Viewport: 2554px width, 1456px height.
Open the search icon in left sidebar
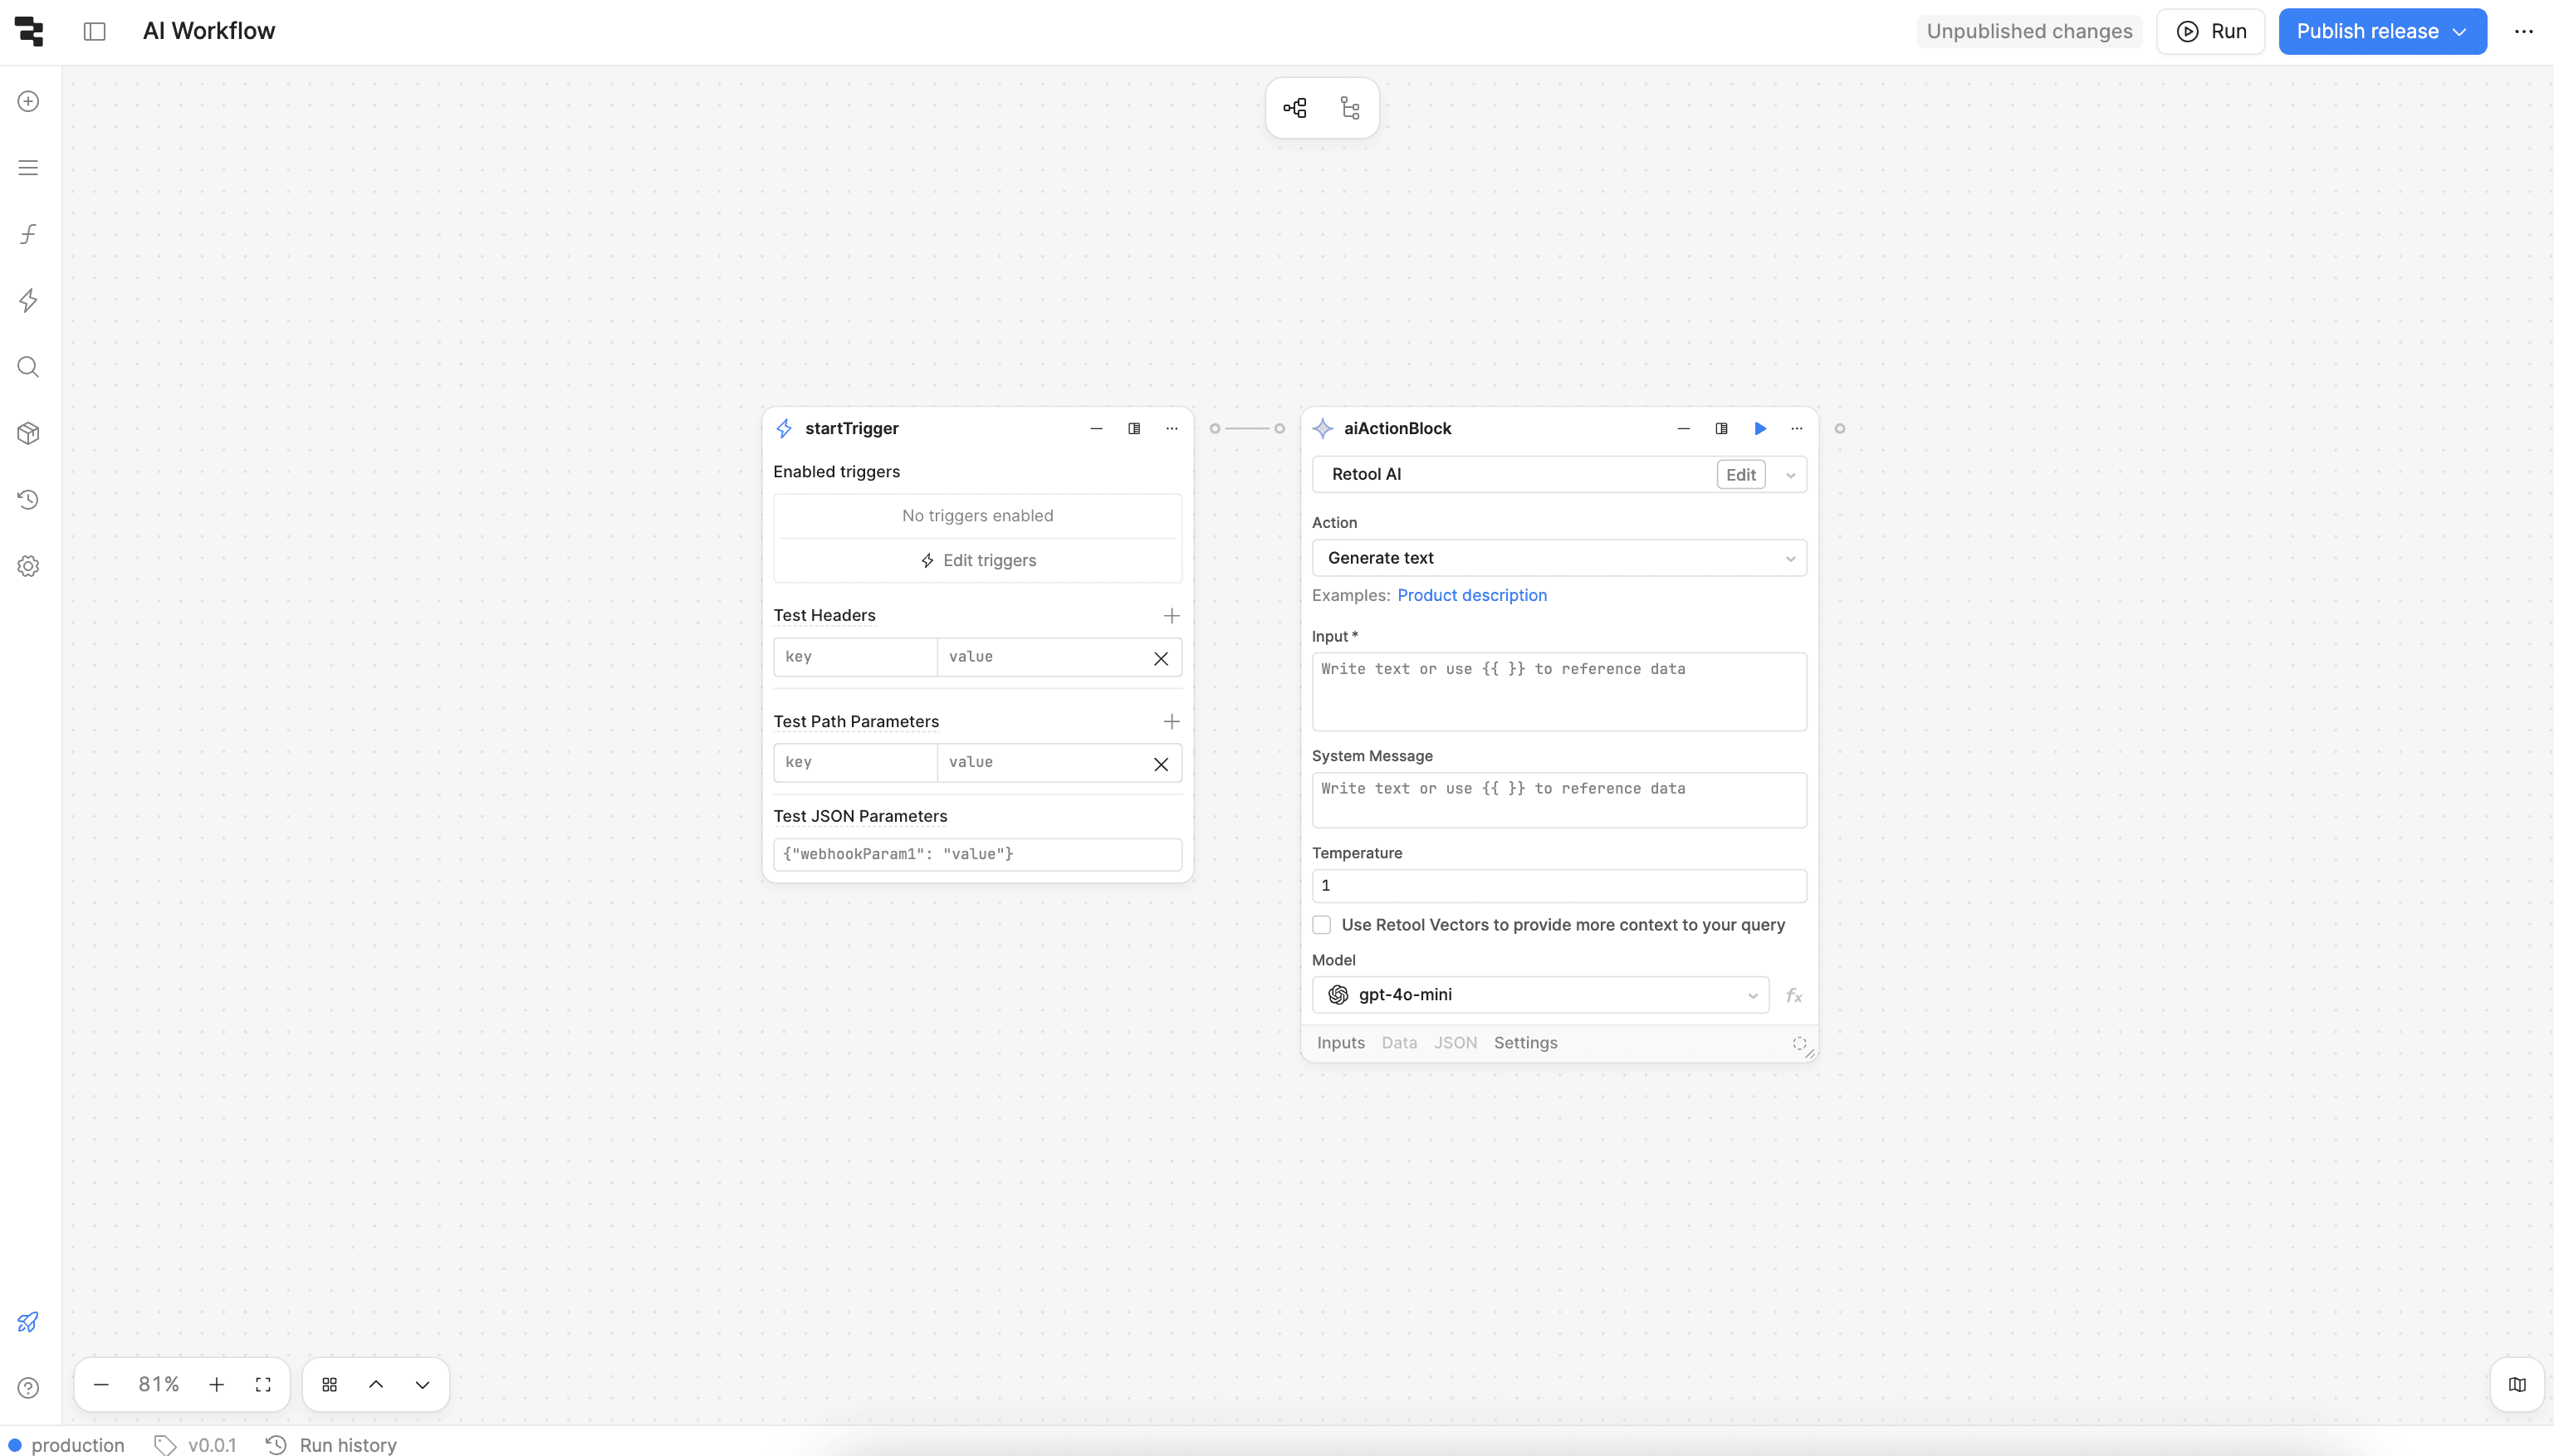[28, 367]
